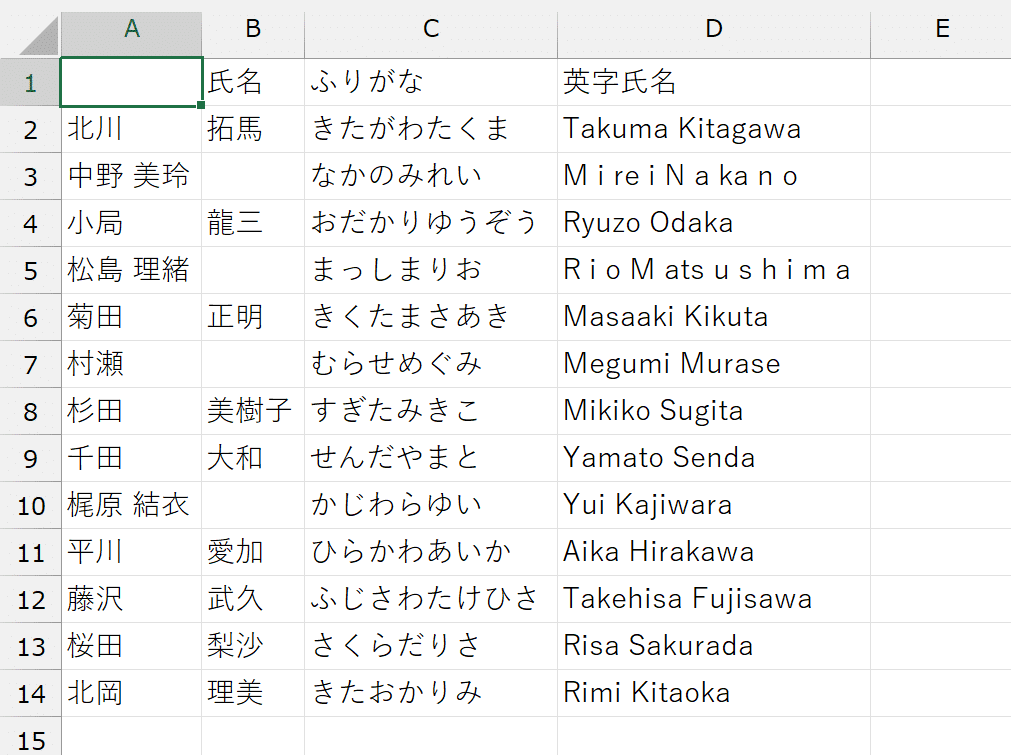Select the 英字氏名 header cell
Image resolution: width=1011 pixels, height=755 pixels.
click(x=713, y=81)
